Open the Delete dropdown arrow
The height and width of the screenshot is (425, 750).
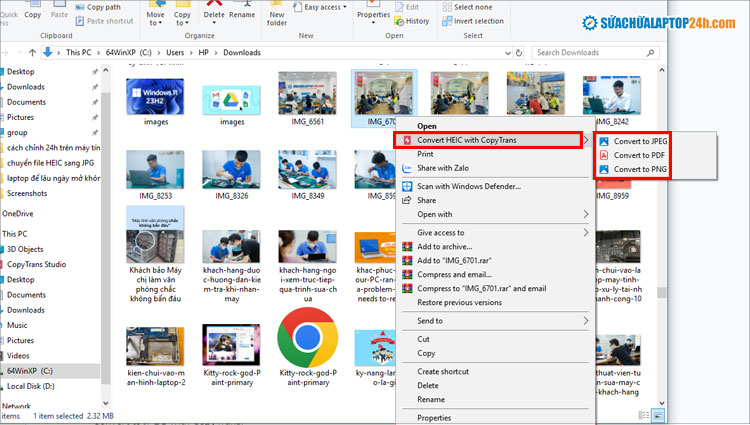point(214,23)
